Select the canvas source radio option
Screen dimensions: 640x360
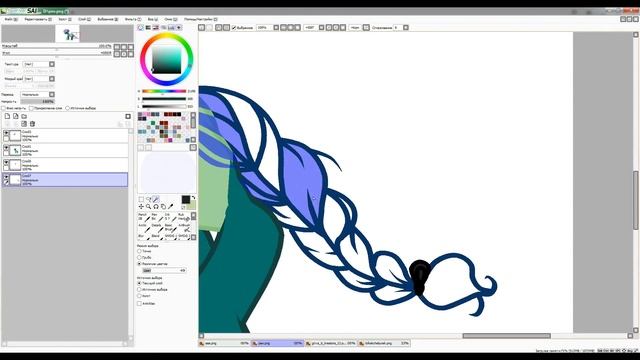[139, 296]
